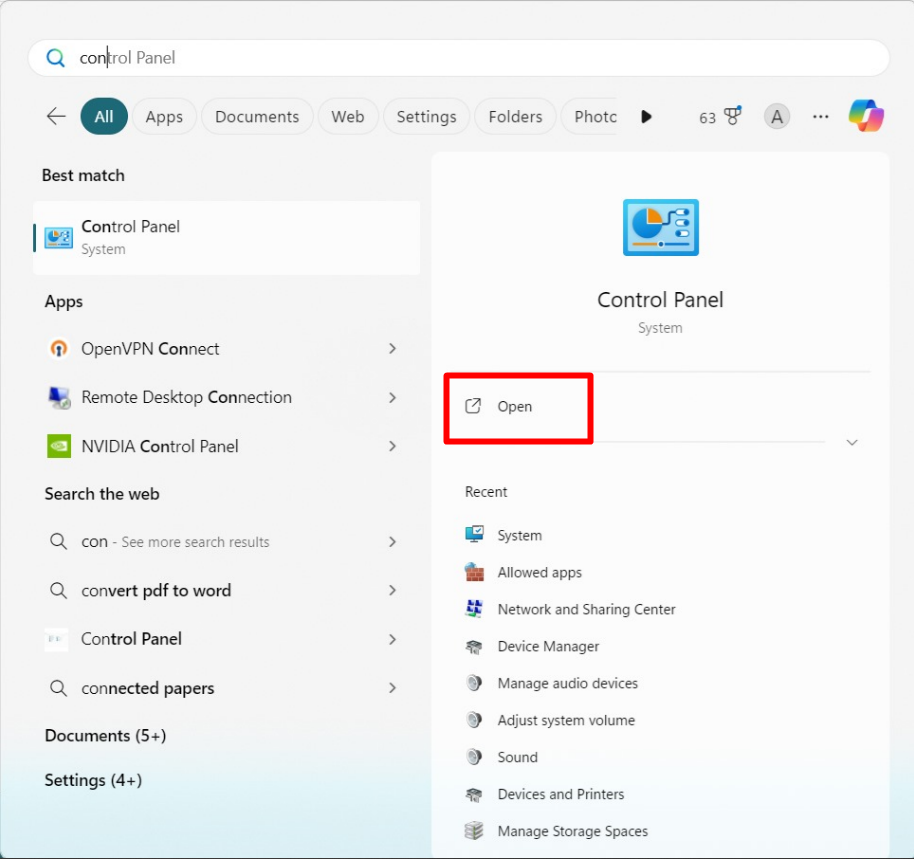Switch to the Apps filter tab

pos(164,117)
